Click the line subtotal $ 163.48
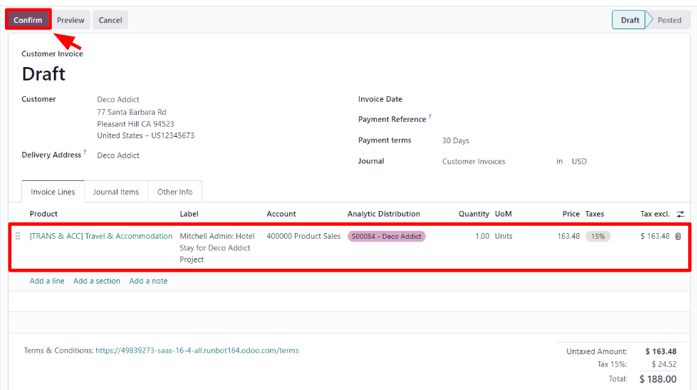This screenshot has width=697, height=390. 655,236
